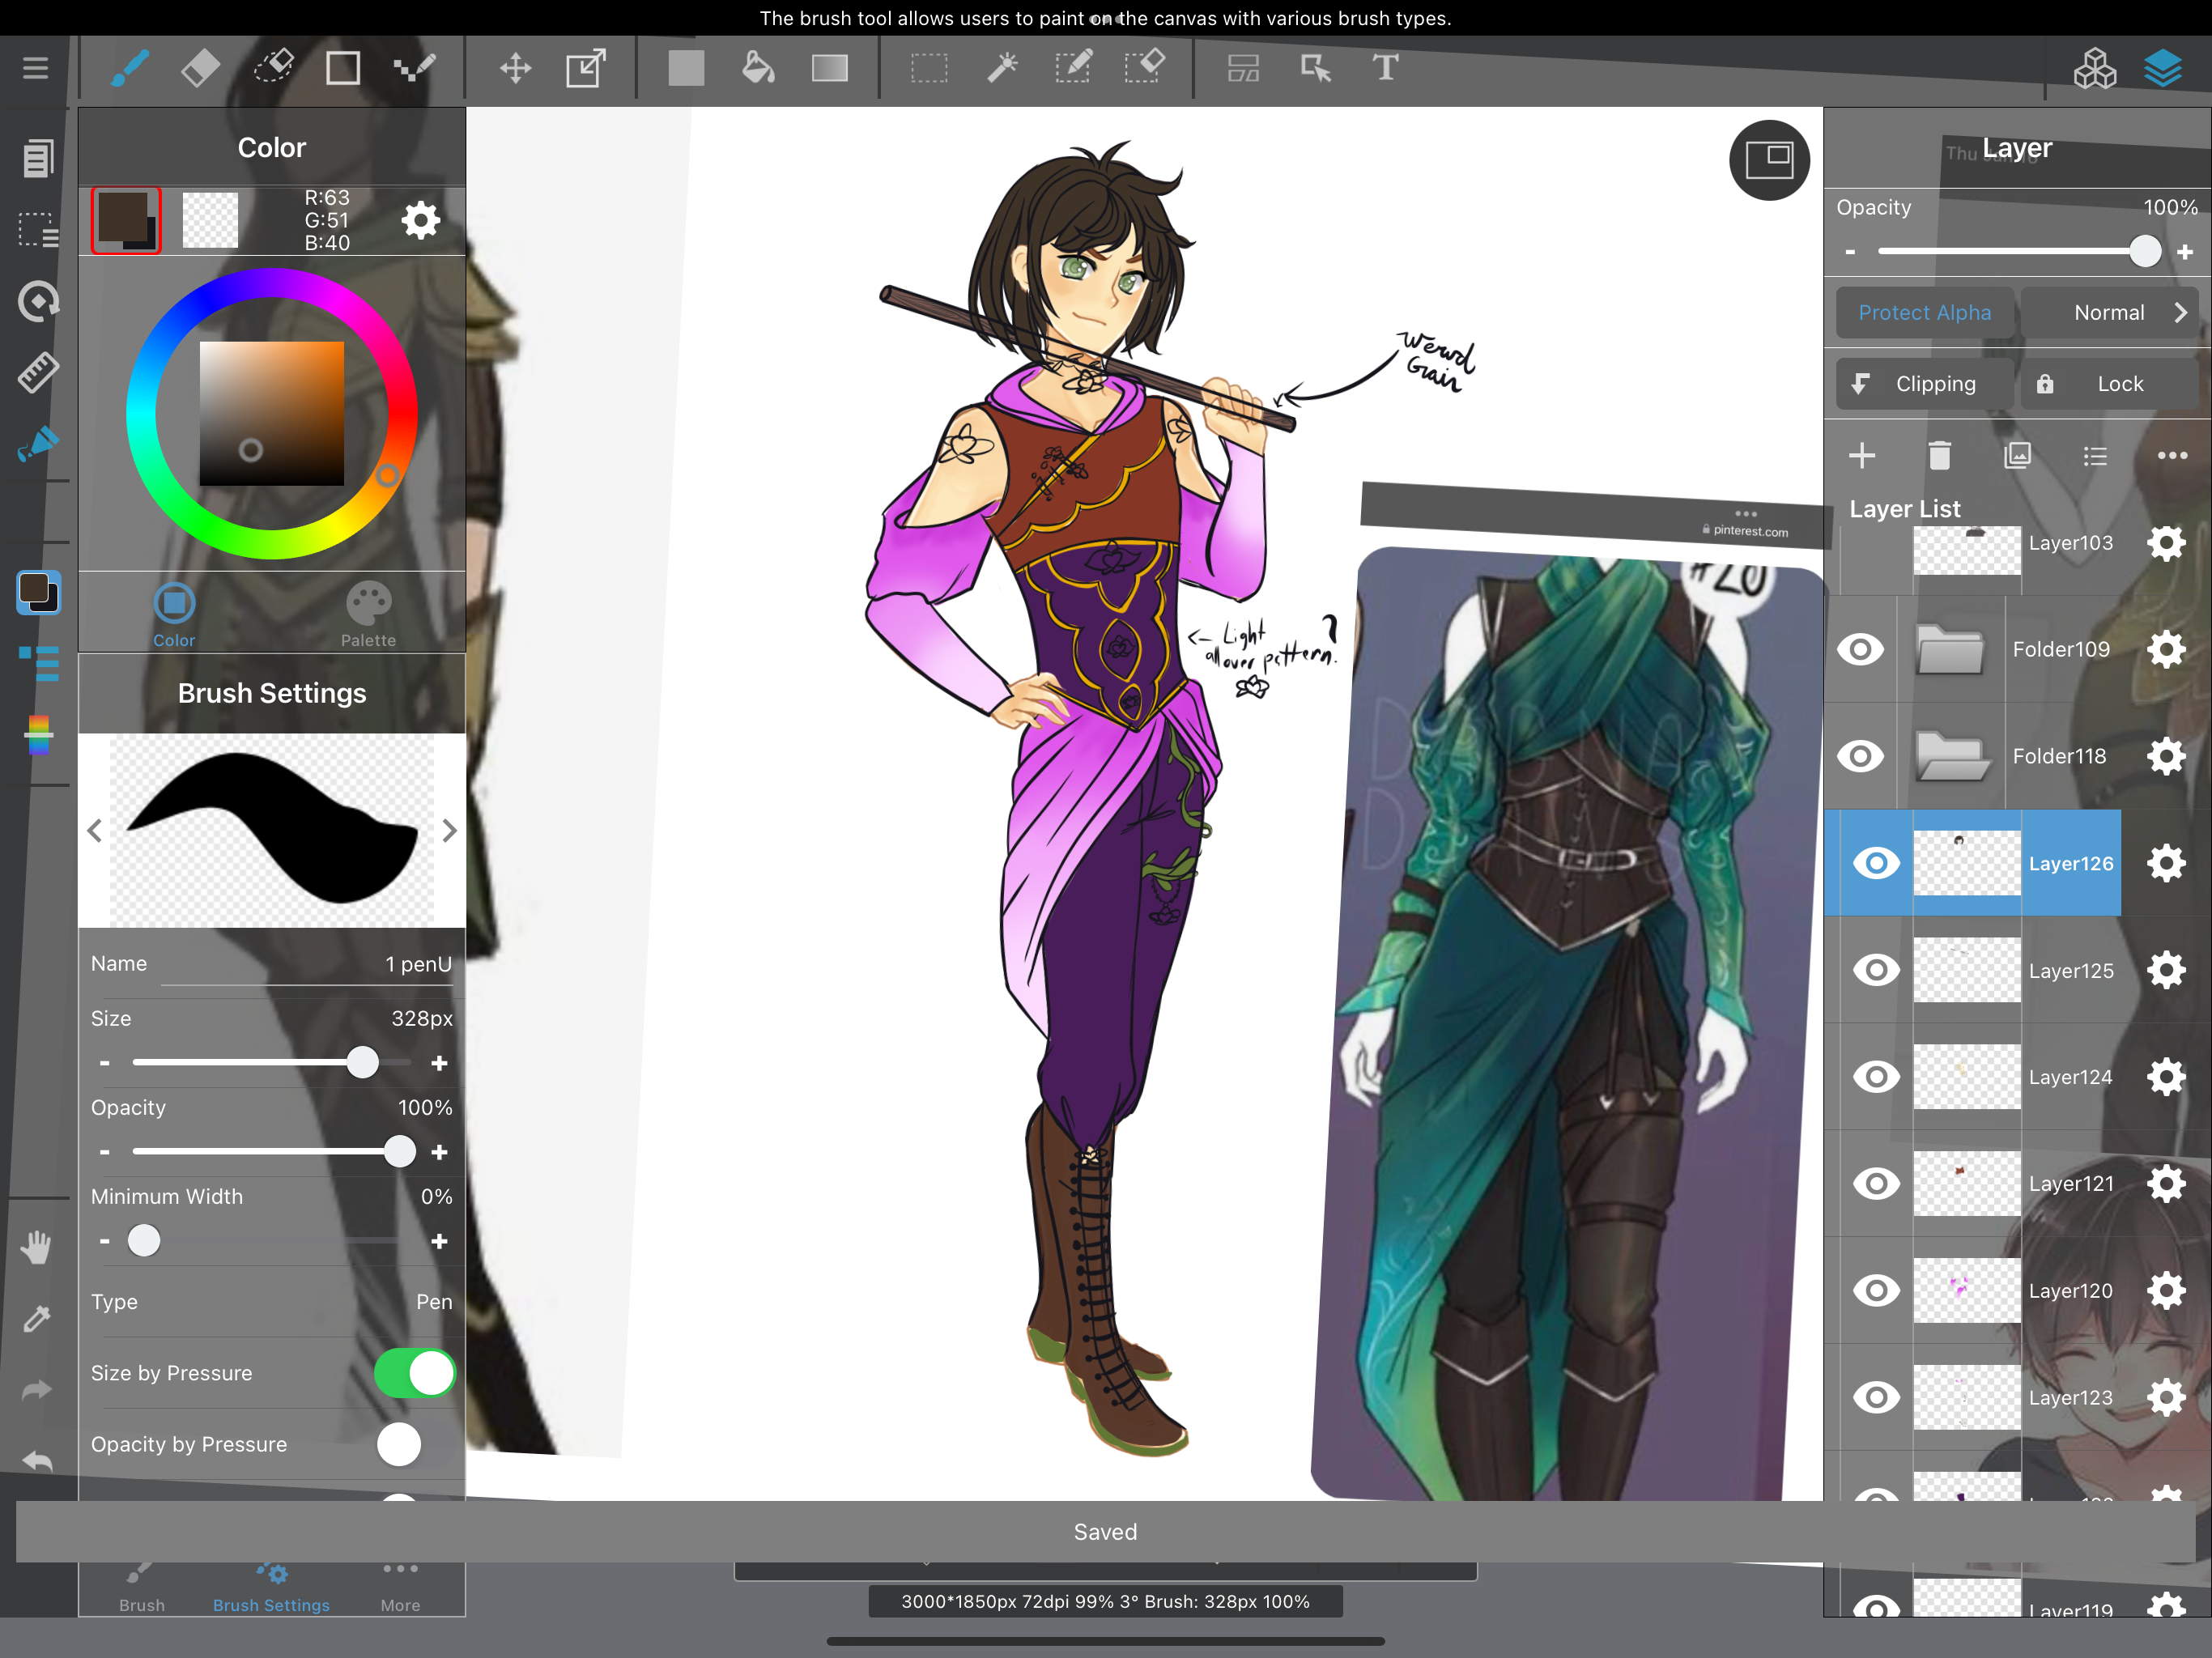The image size is (2212, 1658).
Task: Enable Opacity by Pressure switch
Action: [414, 1444]
